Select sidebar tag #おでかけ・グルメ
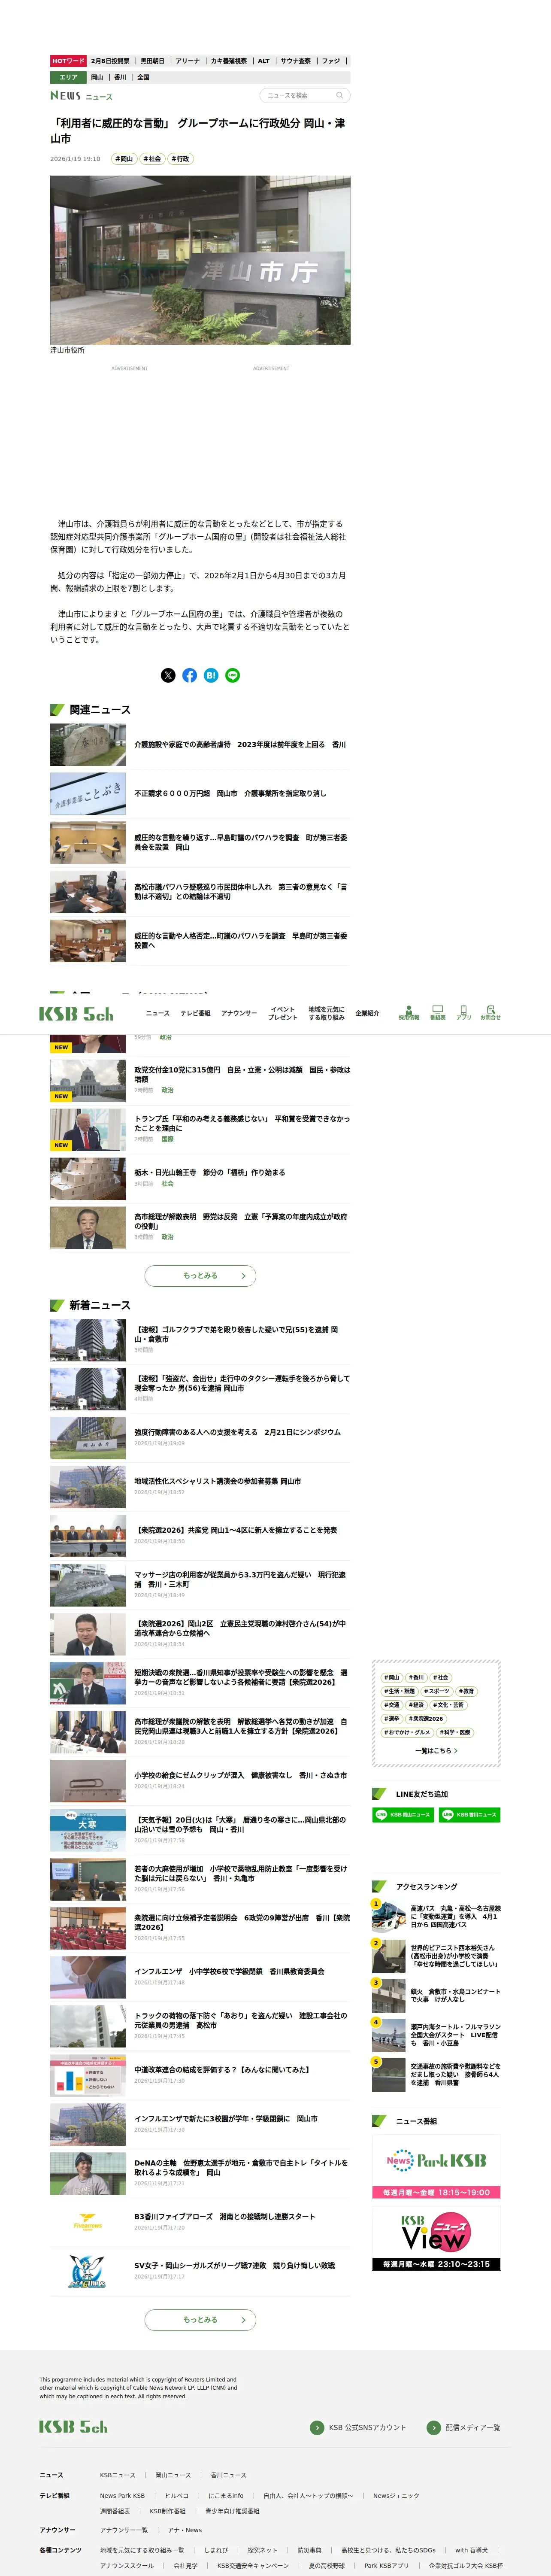 407,1732
